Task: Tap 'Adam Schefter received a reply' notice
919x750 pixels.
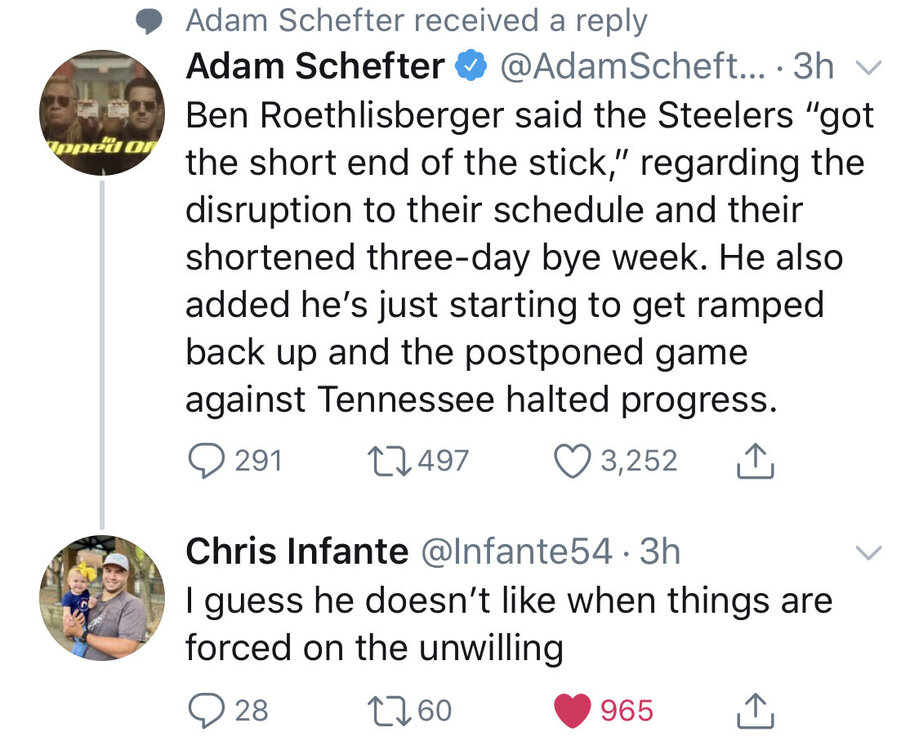Action: point(416,20)
